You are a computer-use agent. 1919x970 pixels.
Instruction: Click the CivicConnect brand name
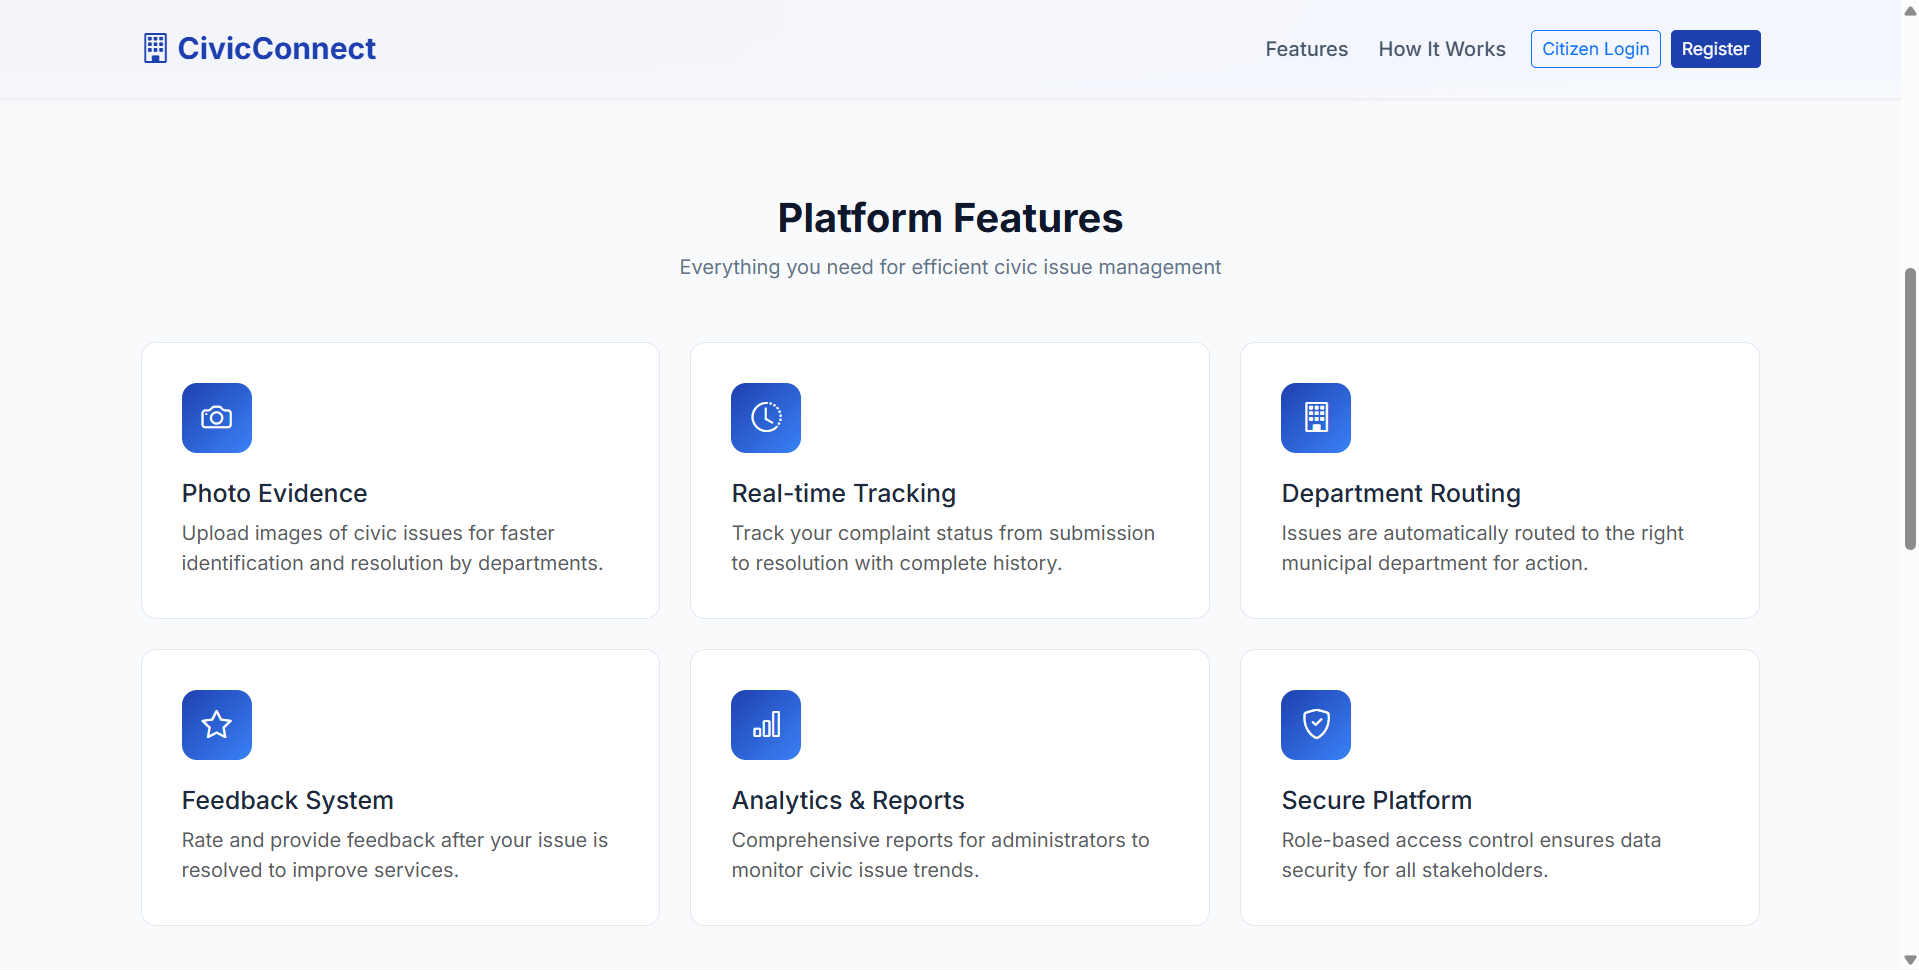[277, 48]
